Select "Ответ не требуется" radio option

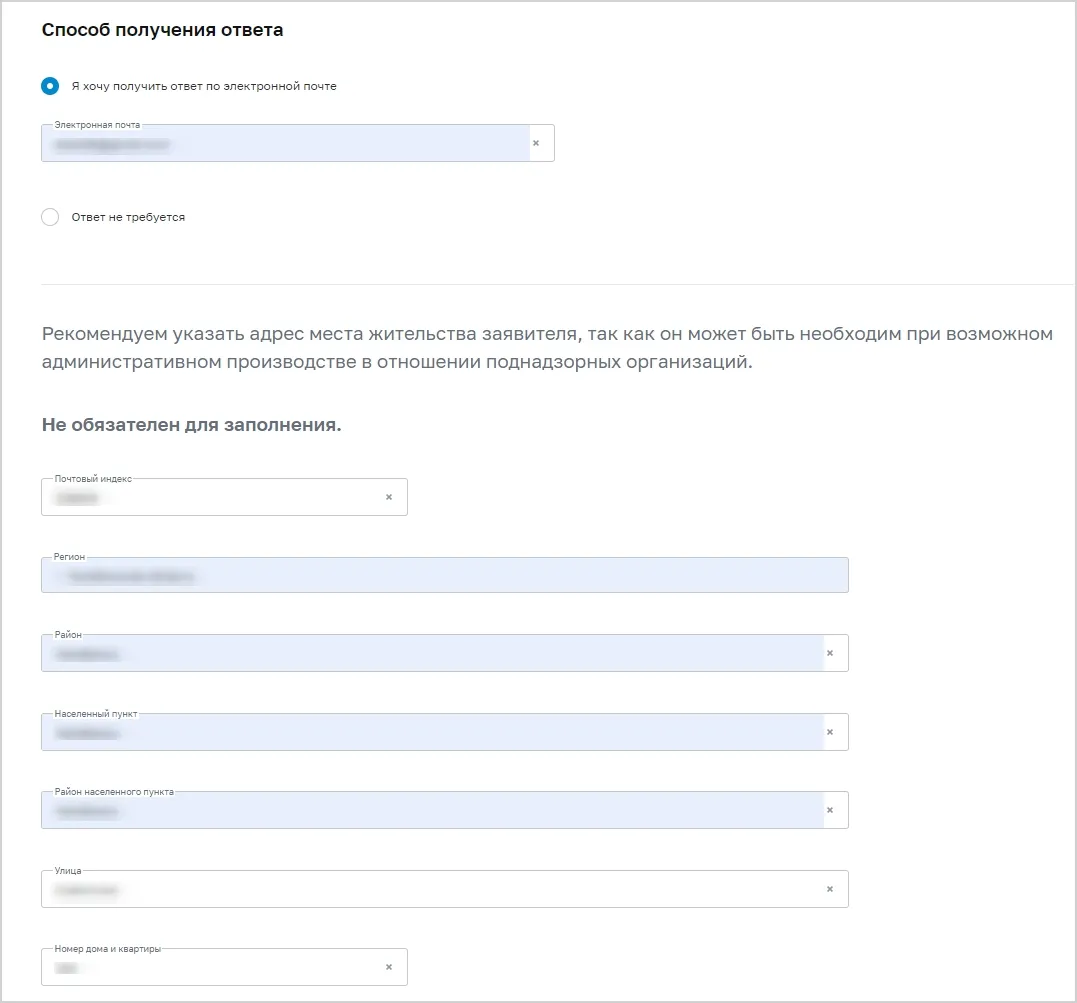click(x=49, y=217)
